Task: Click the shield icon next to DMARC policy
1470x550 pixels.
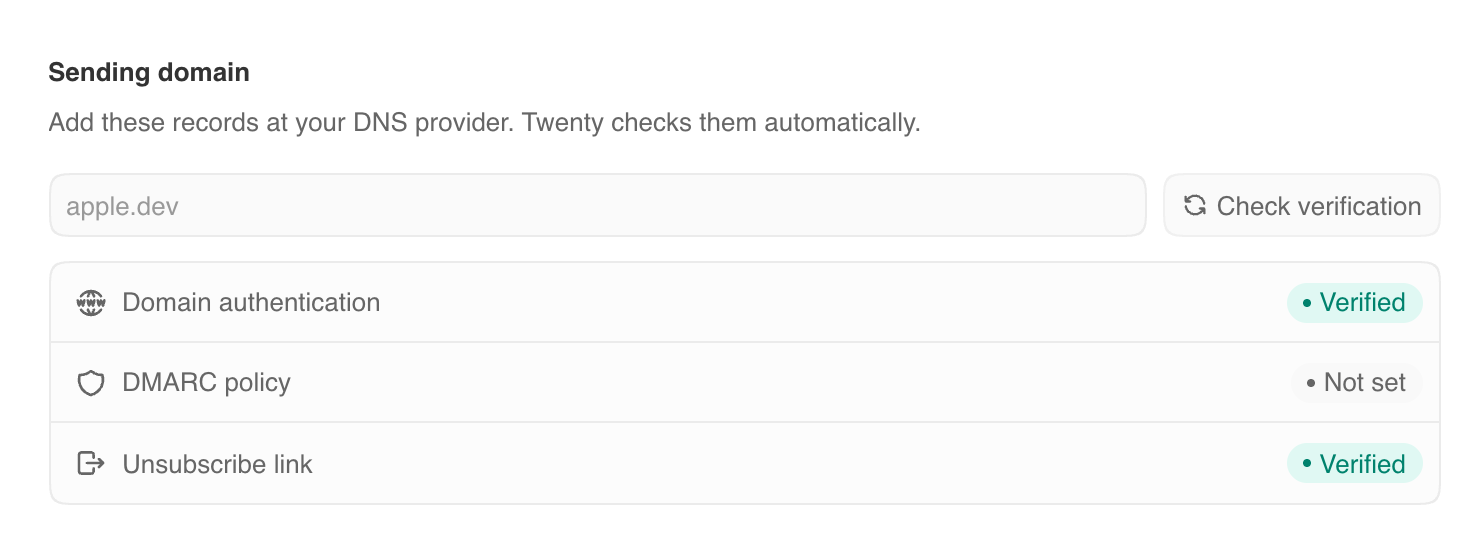Action: click(x=91, y=383)
